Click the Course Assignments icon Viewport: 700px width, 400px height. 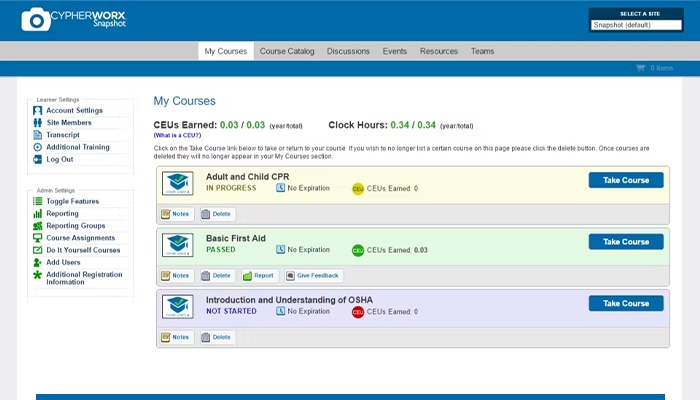[x=38, y=238]
